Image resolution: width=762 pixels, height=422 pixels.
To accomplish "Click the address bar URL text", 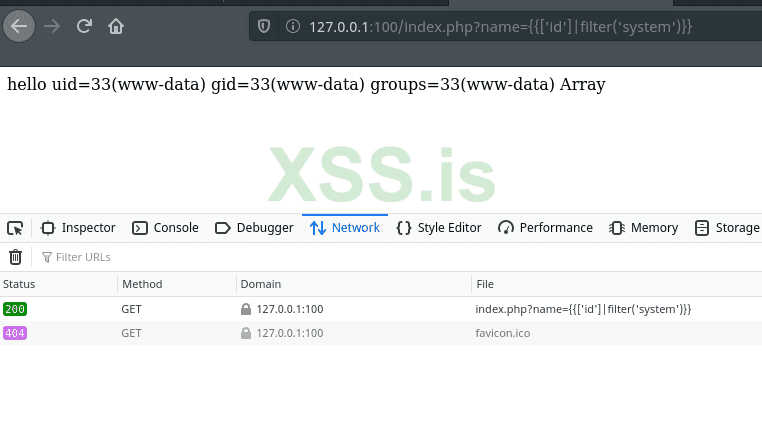I will tap(500, 26).
